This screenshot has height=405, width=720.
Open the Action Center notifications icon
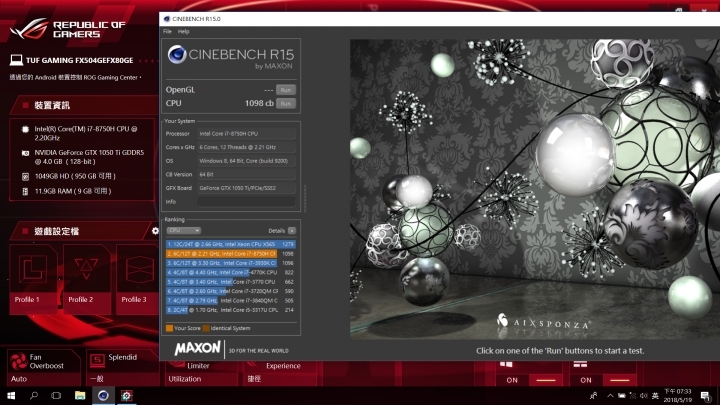point(706,395)
